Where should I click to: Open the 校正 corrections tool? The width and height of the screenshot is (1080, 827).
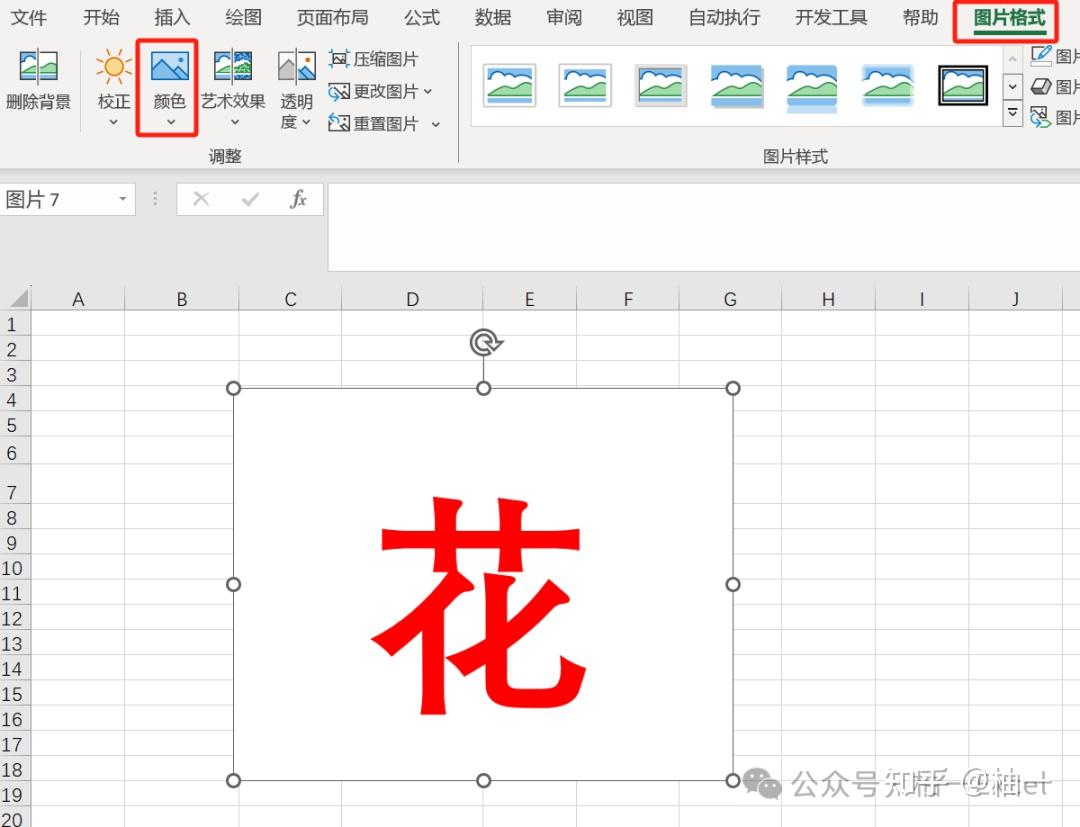pos(114,86)
